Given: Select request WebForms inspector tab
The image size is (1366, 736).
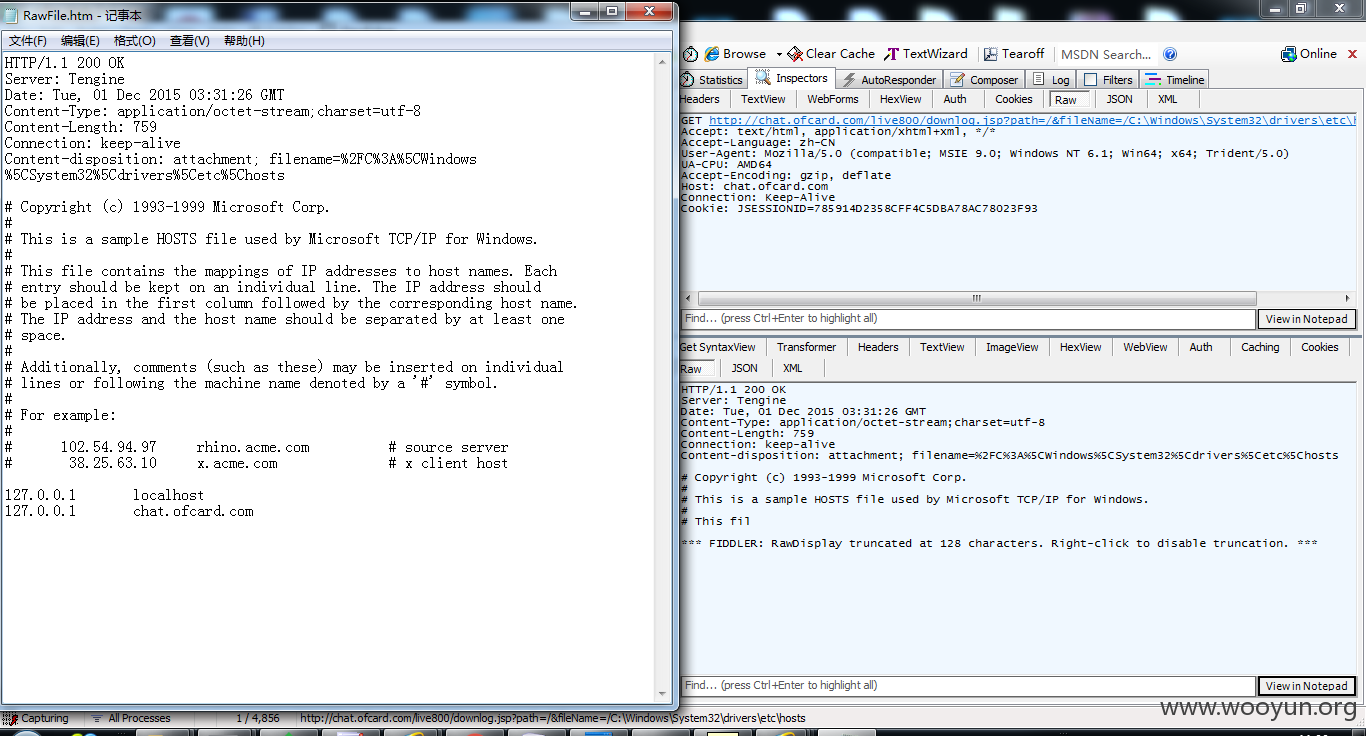Looking at the screenshot, I should [x=833, y=99].
